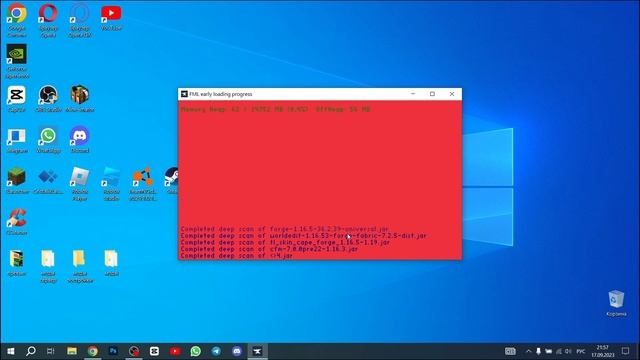Open the Roblox Studio desktop shortcut
Screen dimensions: 640x360
(111, 184)
